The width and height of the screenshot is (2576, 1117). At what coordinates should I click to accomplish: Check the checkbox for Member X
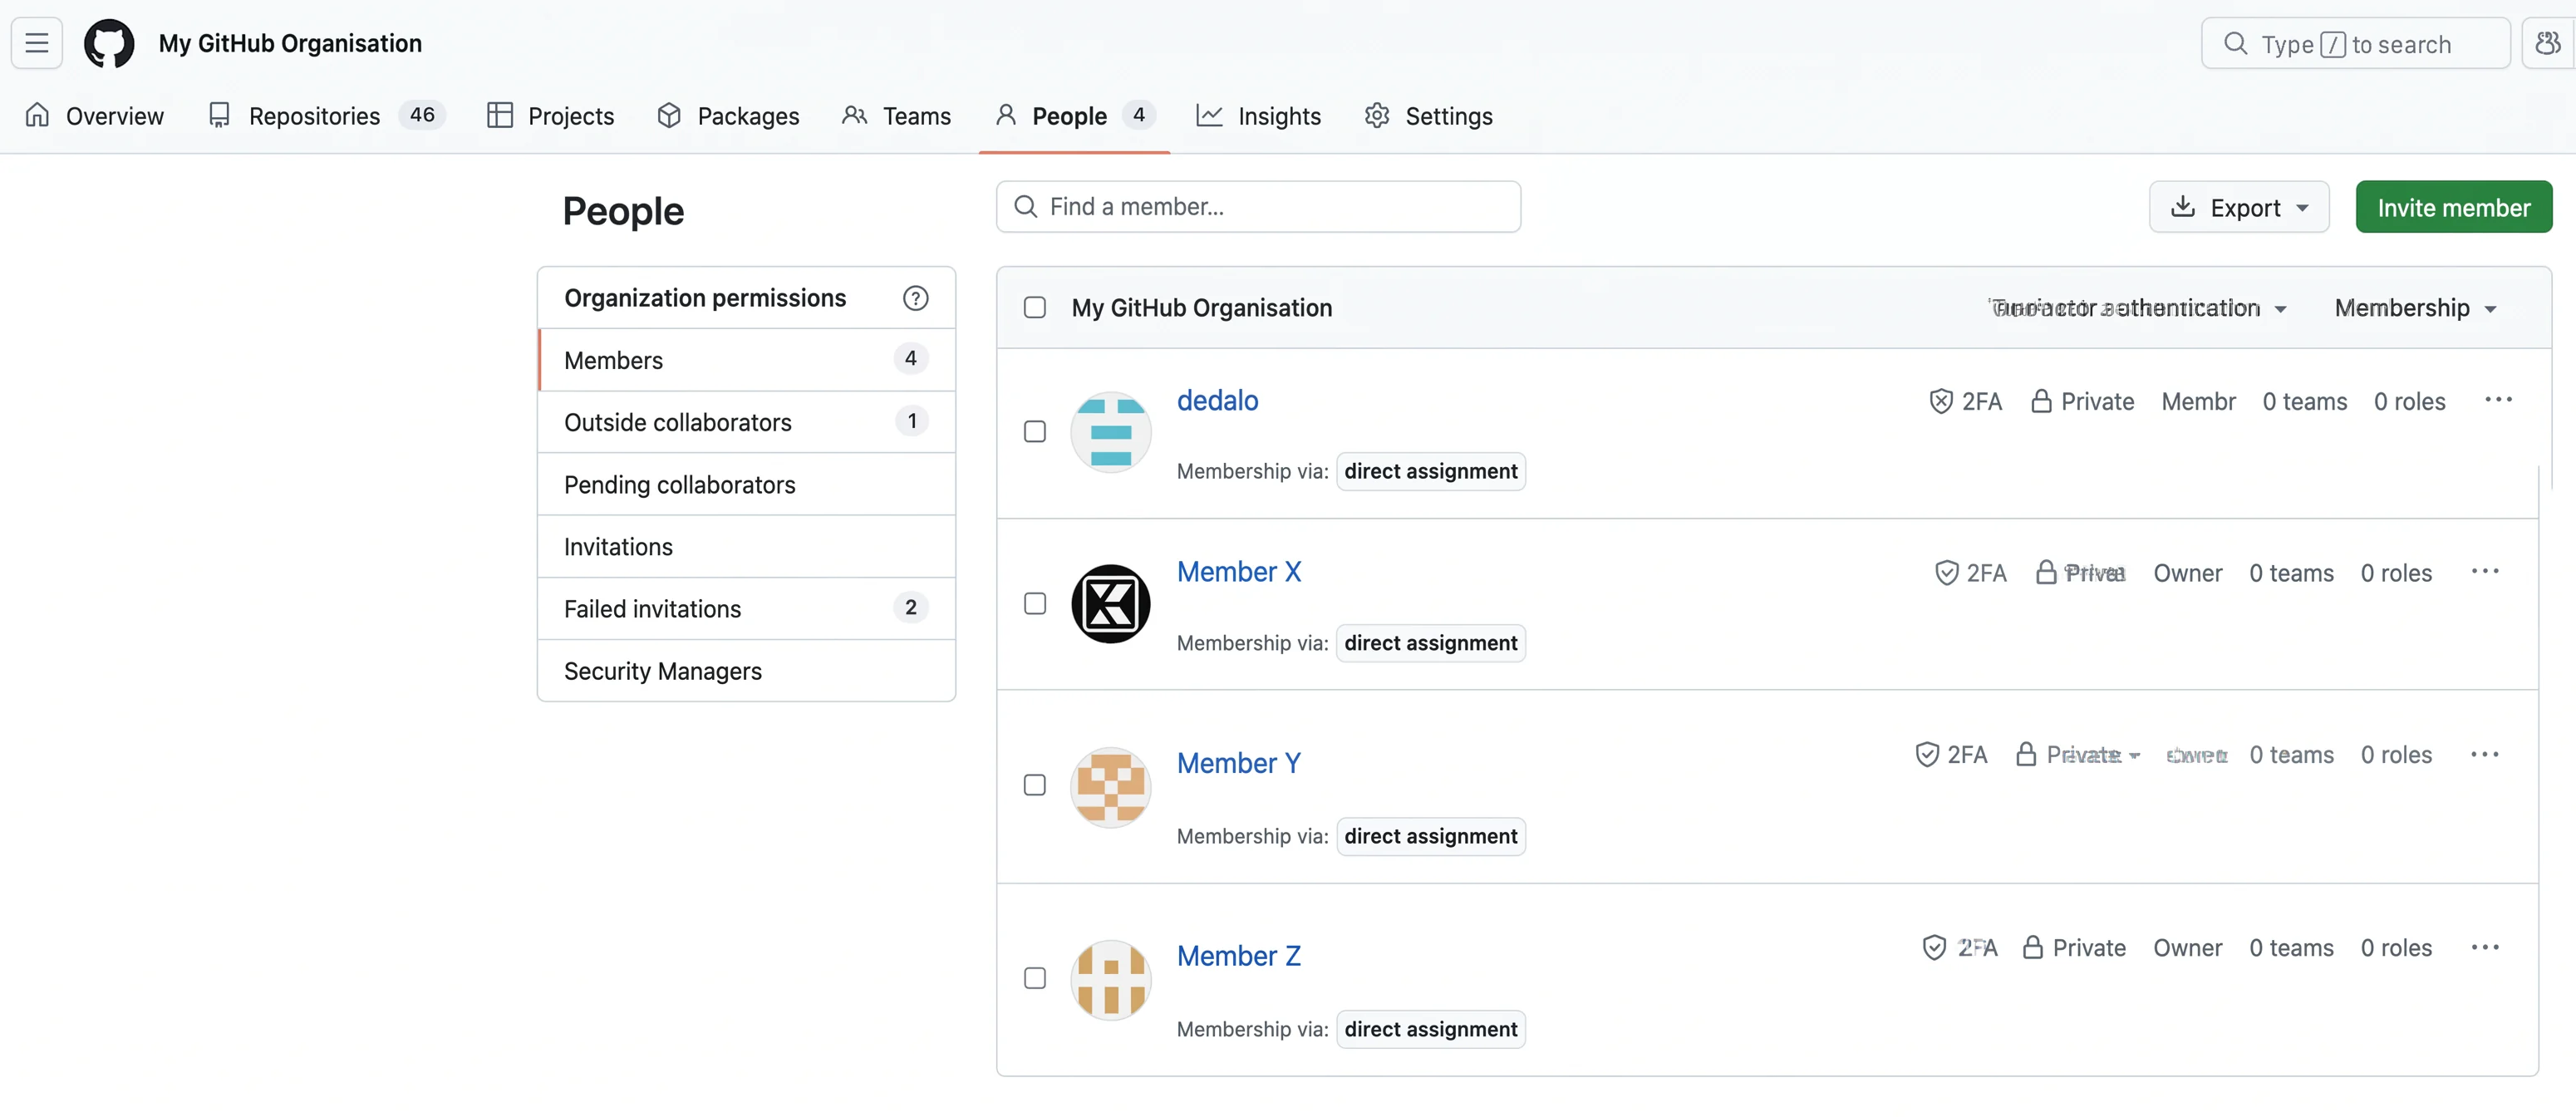point(1035,604)
